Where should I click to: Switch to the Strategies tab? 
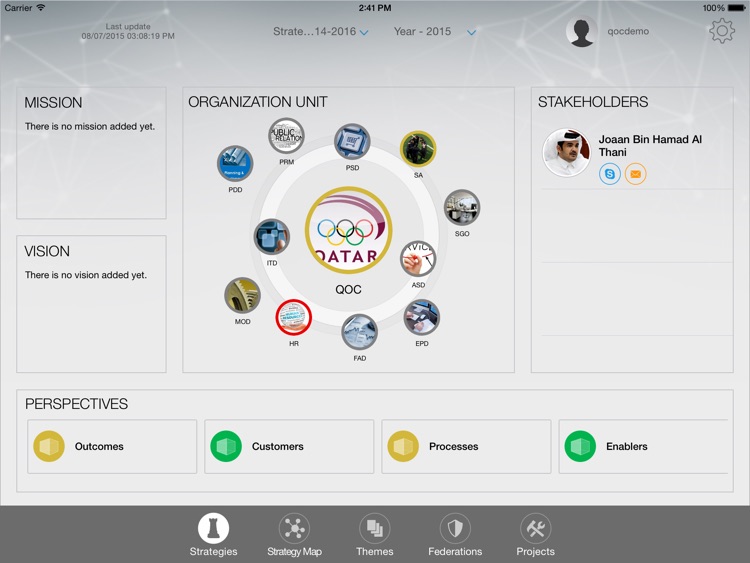(x=213, y=535)
